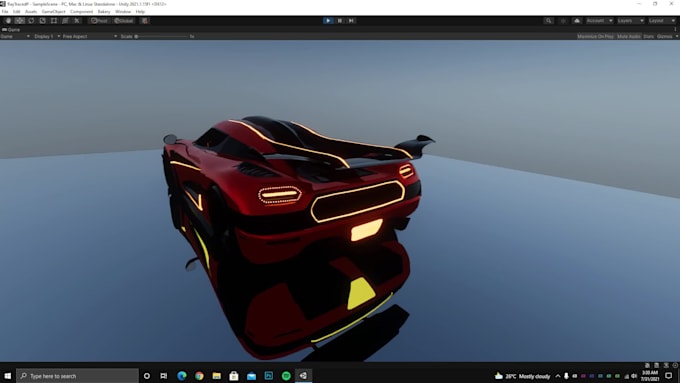The width and height of the screenshot is (680, 383).
Task: Step forward one frame
Action: click(x=351, y=20)
